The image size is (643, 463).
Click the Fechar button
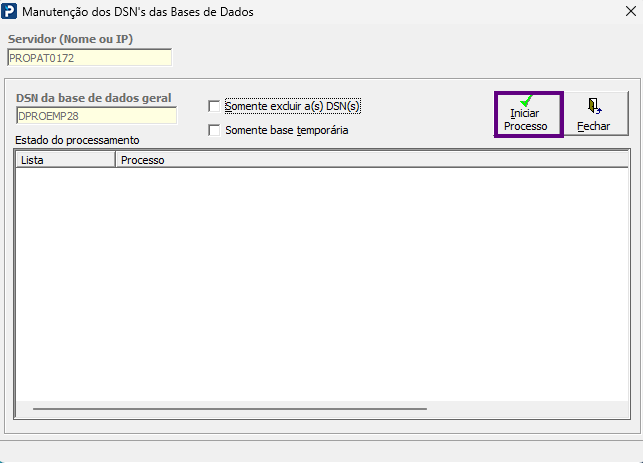tap(595, 114)
